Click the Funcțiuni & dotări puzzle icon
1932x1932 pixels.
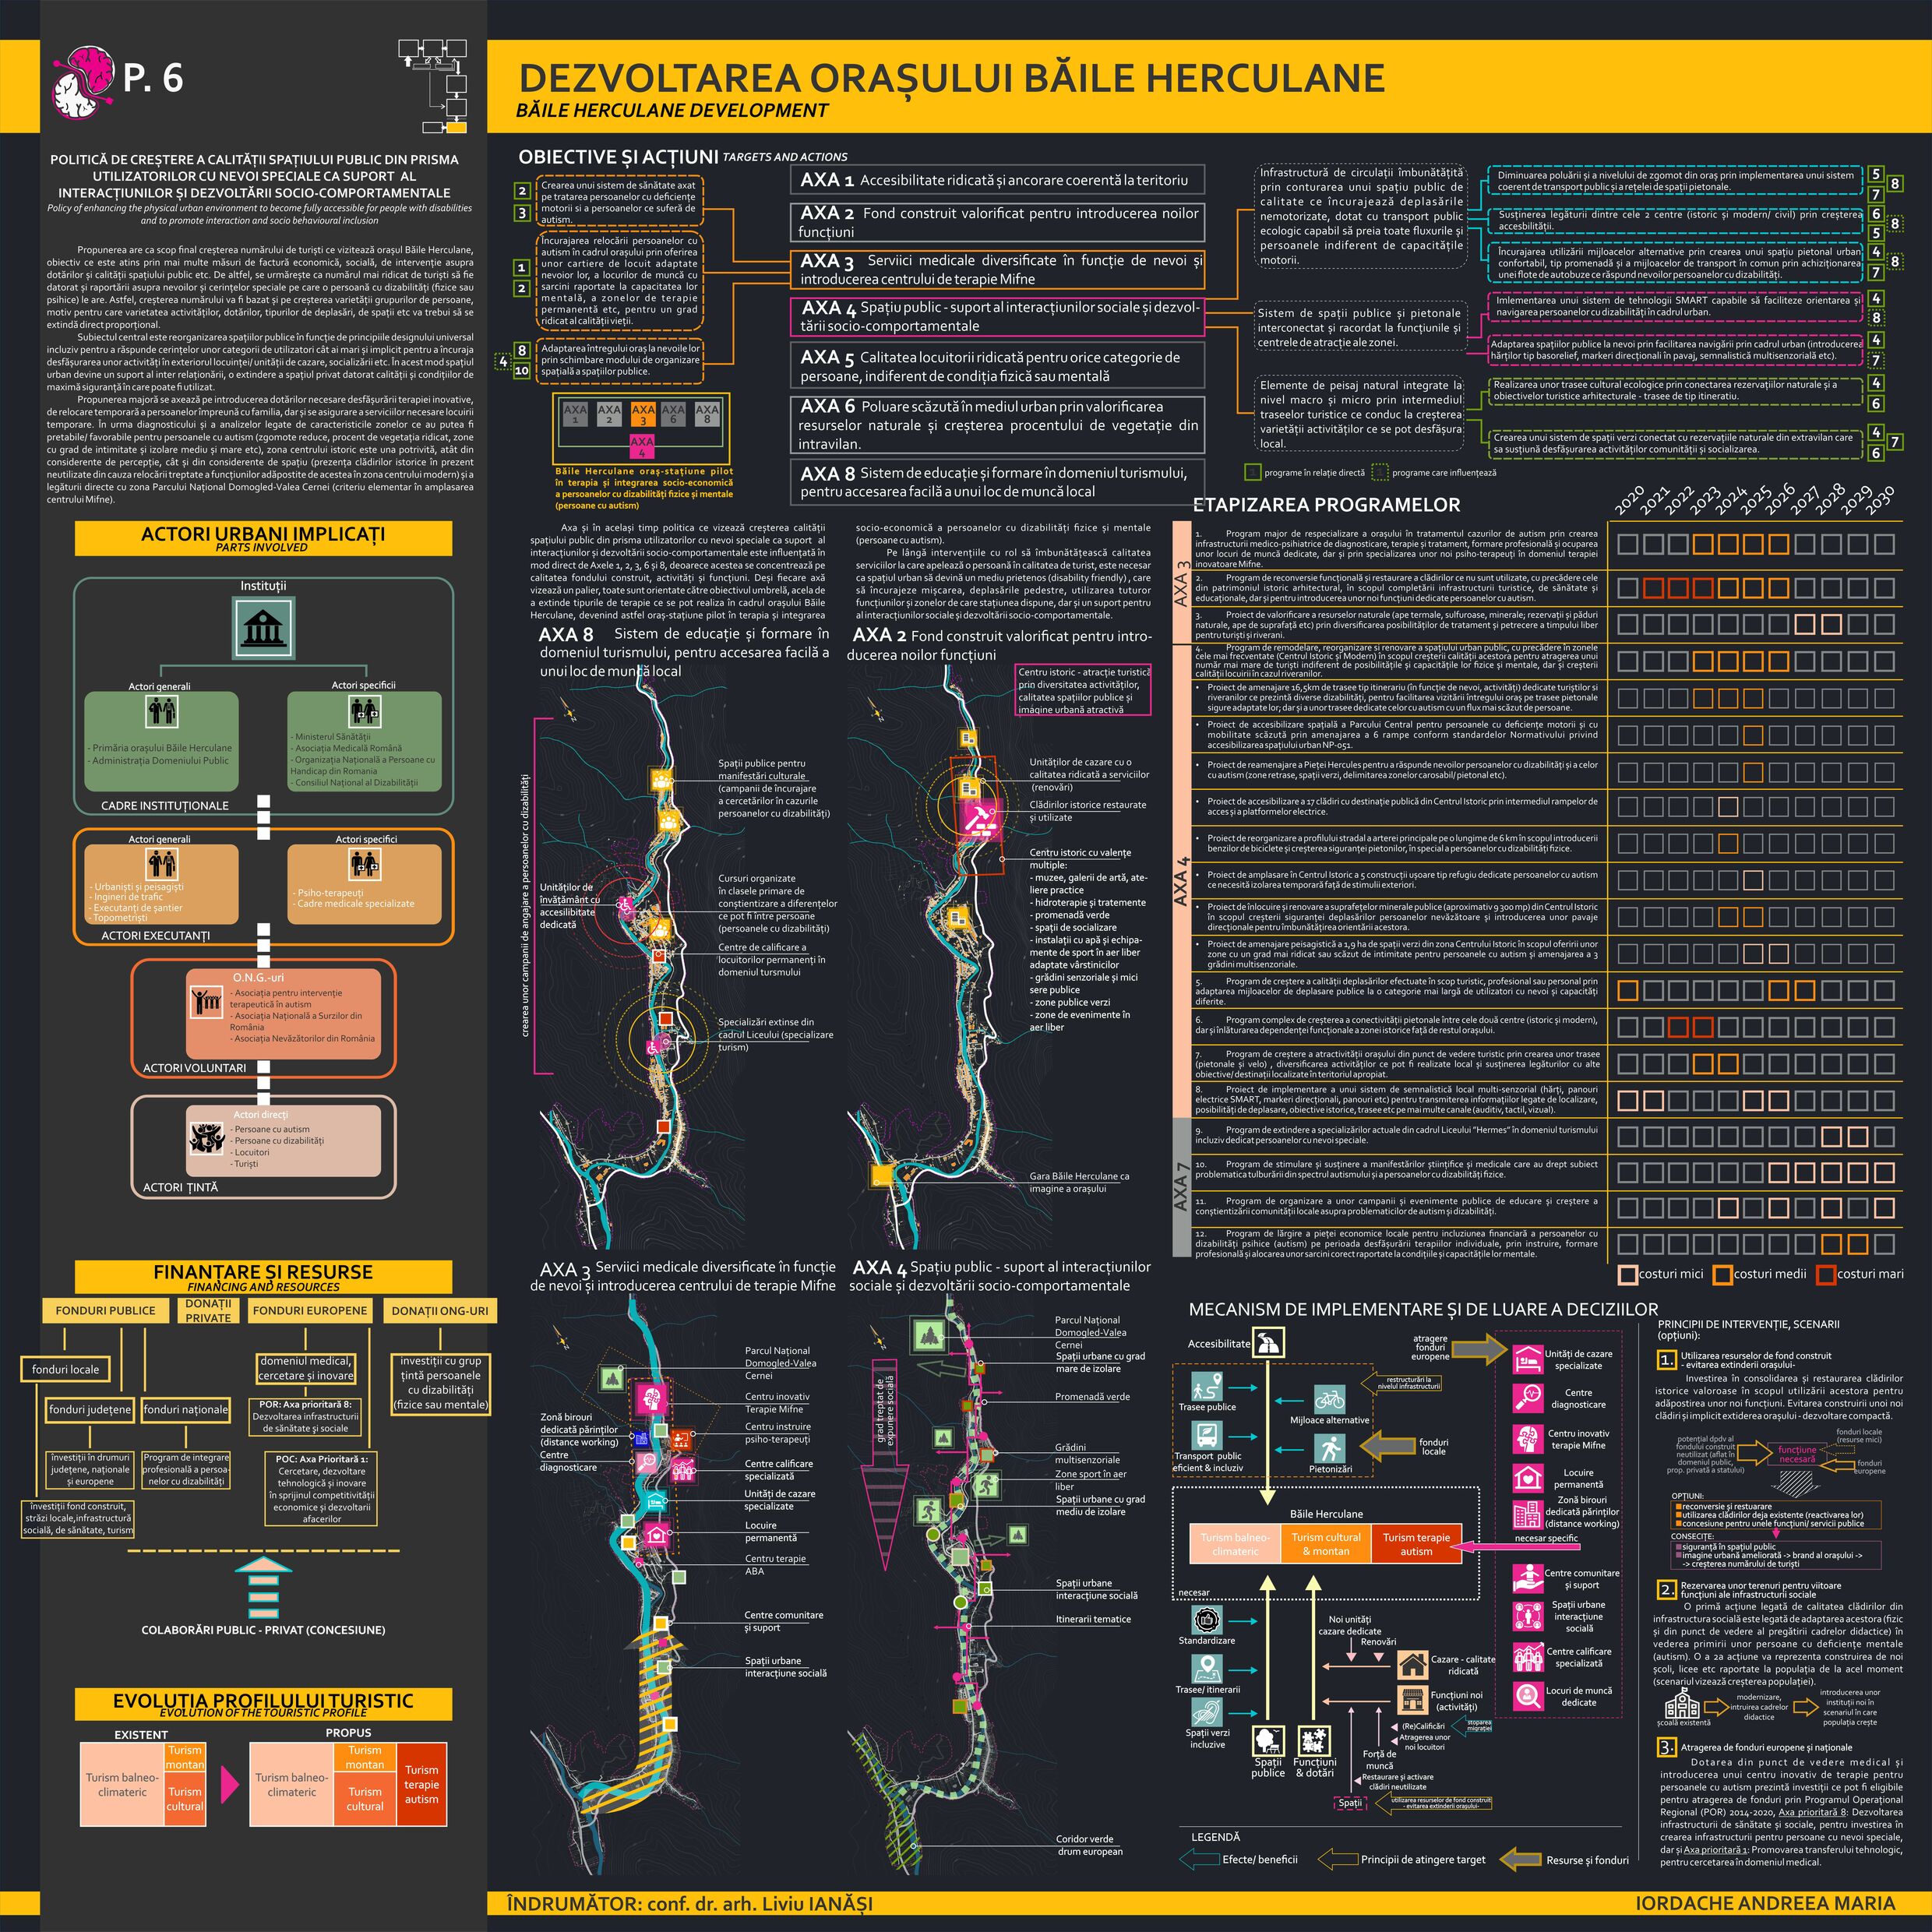pyautogui.click(x=1314, y=1741)
